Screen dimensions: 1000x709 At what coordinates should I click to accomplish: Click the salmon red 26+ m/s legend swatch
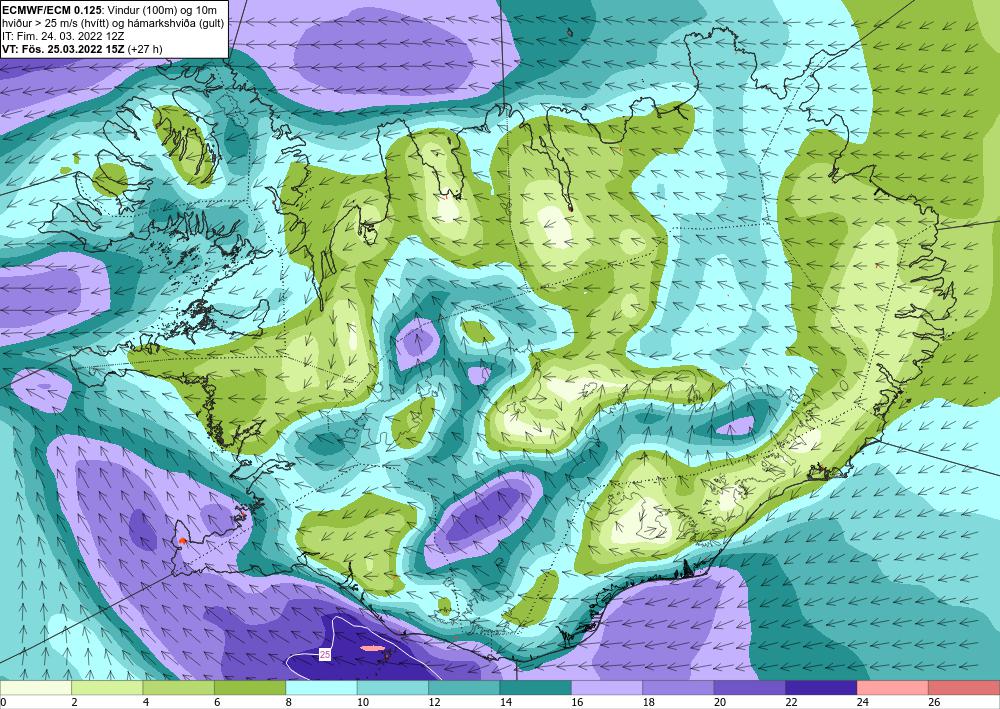964,688
